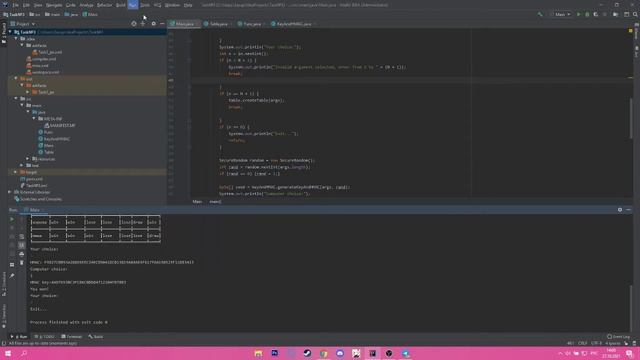Collapse the TaskNF3 root project node
640x360 pixels.
10,32
